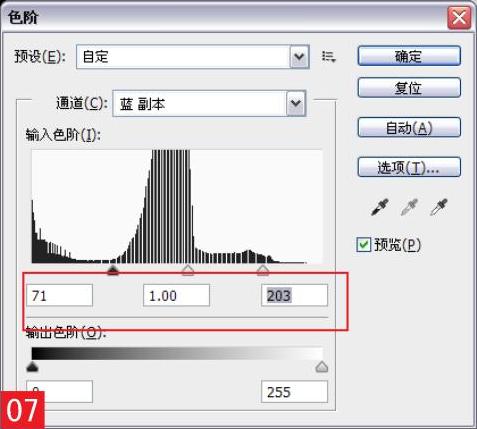The height and width of the screenshot is (429, 477).
Task: Click the input shadow slider triangle
Action: (113, 270)
